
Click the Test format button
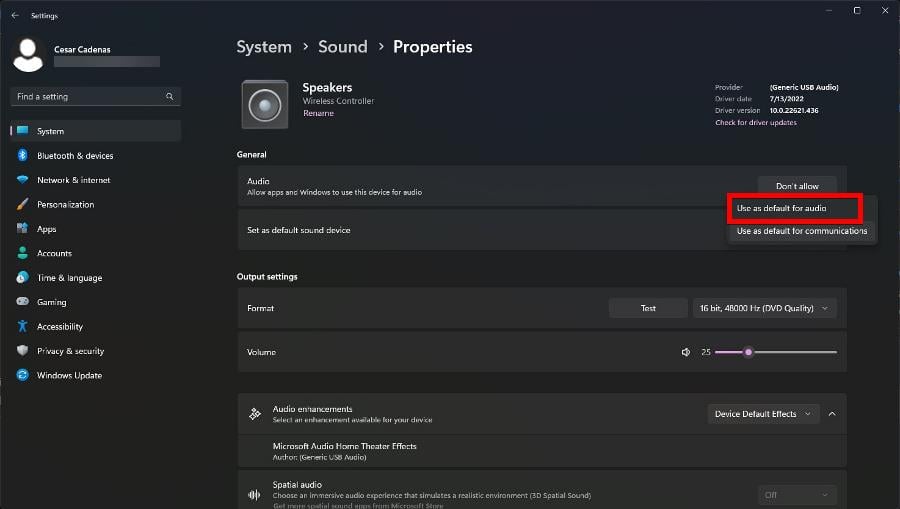648,308
